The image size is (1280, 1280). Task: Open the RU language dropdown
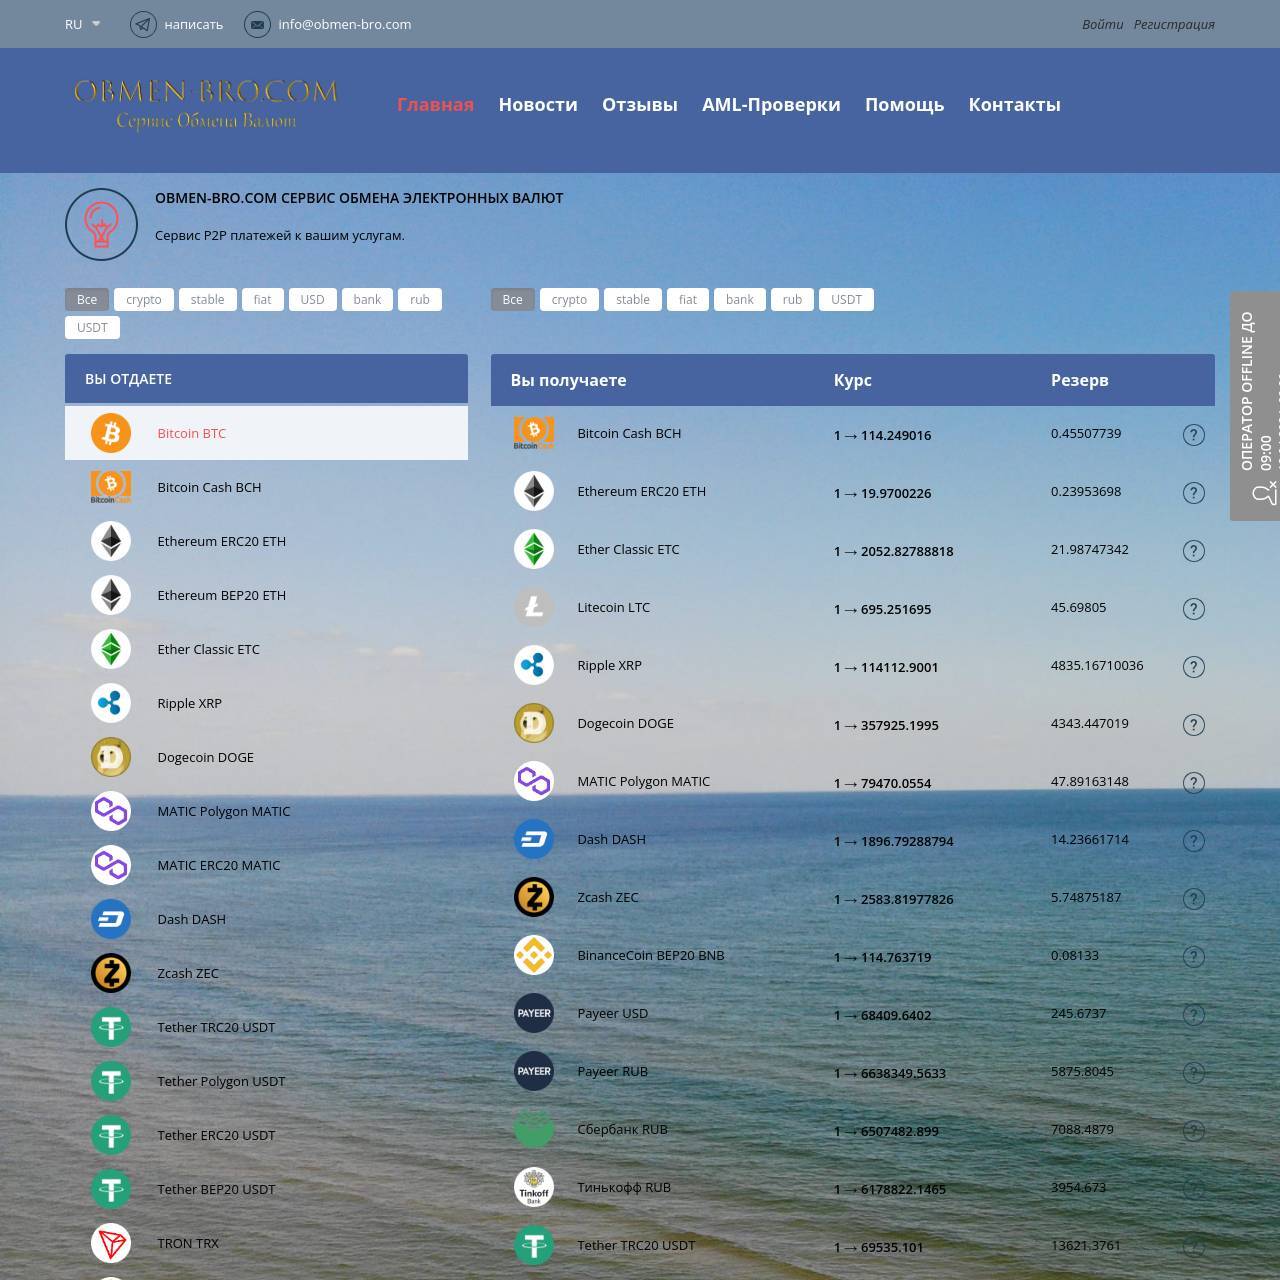[82, 24]
